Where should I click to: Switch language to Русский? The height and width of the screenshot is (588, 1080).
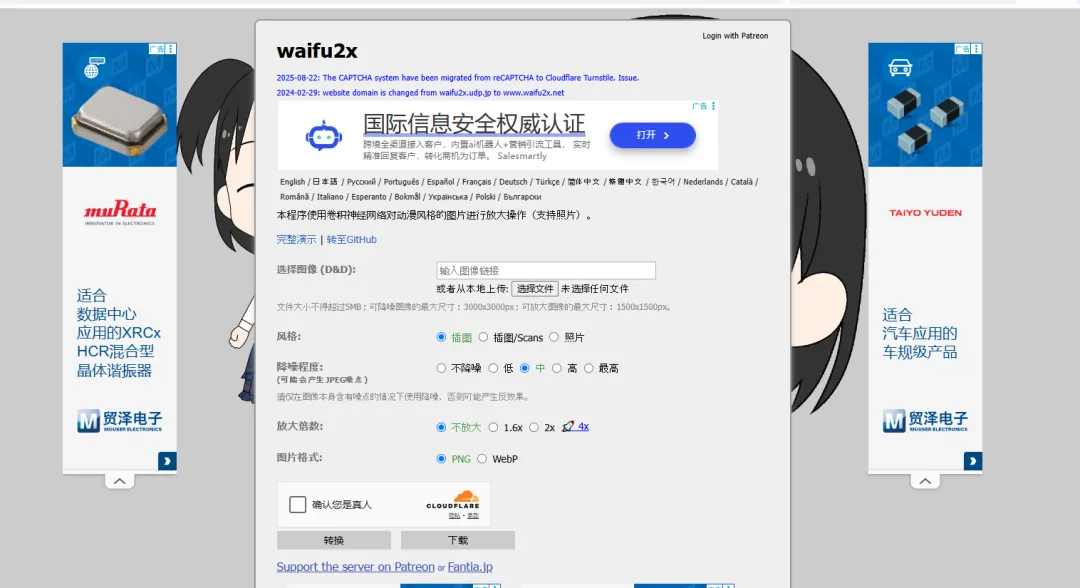click(361, 182)
